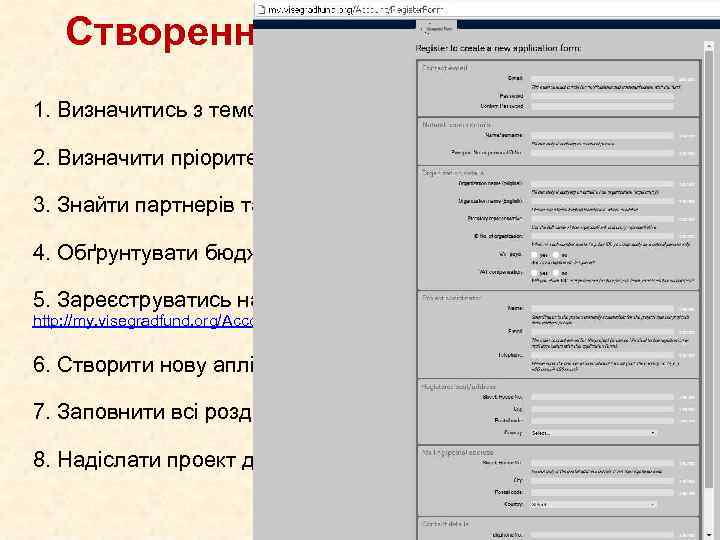Focus the Password field

(602, 96)
